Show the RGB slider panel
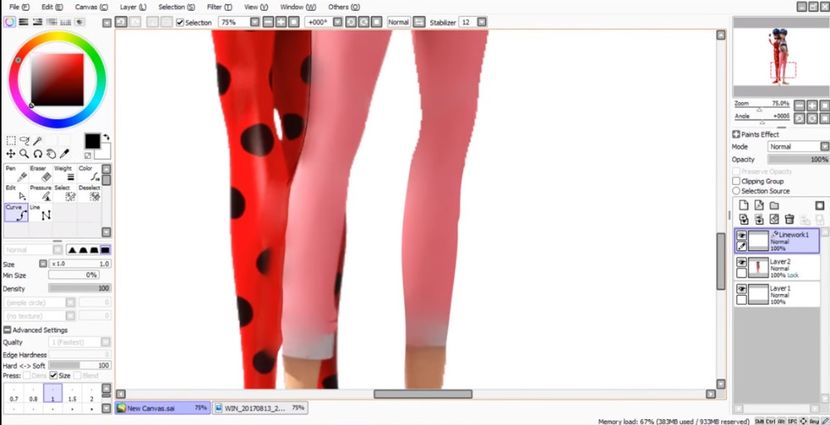The height and width of the screenshot is (425, 830). click(x=24, y=22)
